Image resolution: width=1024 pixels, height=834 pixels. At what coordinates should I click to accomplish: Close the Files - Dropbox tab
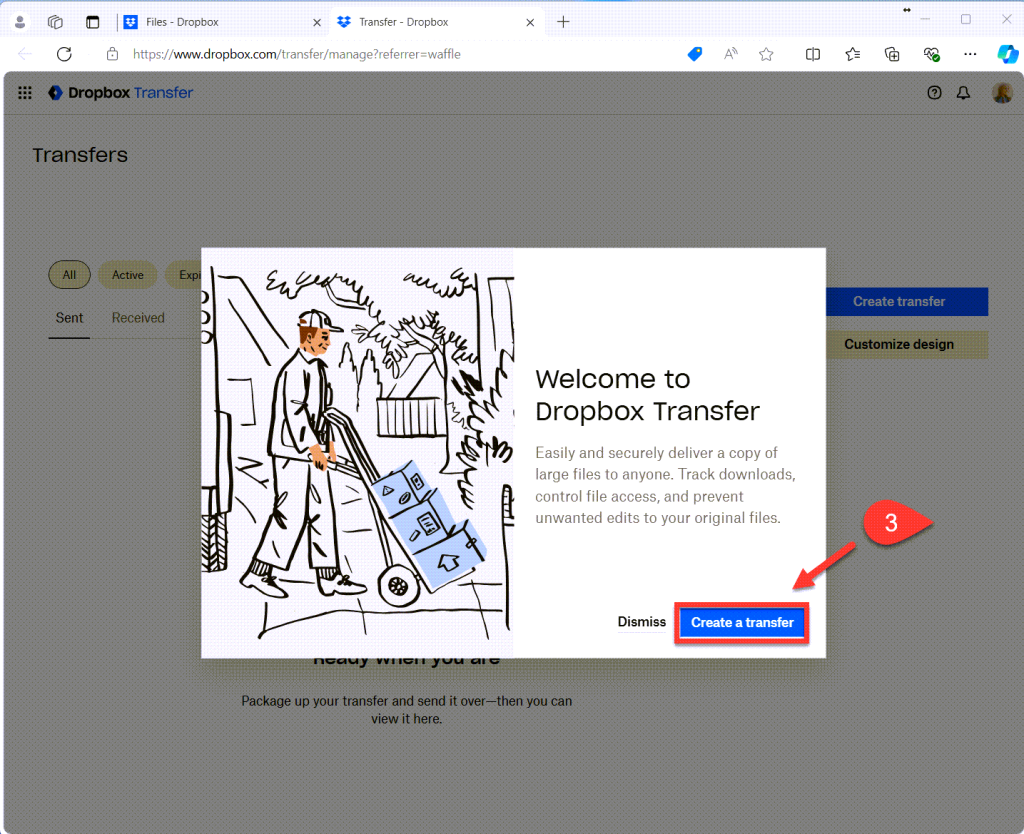317,22
